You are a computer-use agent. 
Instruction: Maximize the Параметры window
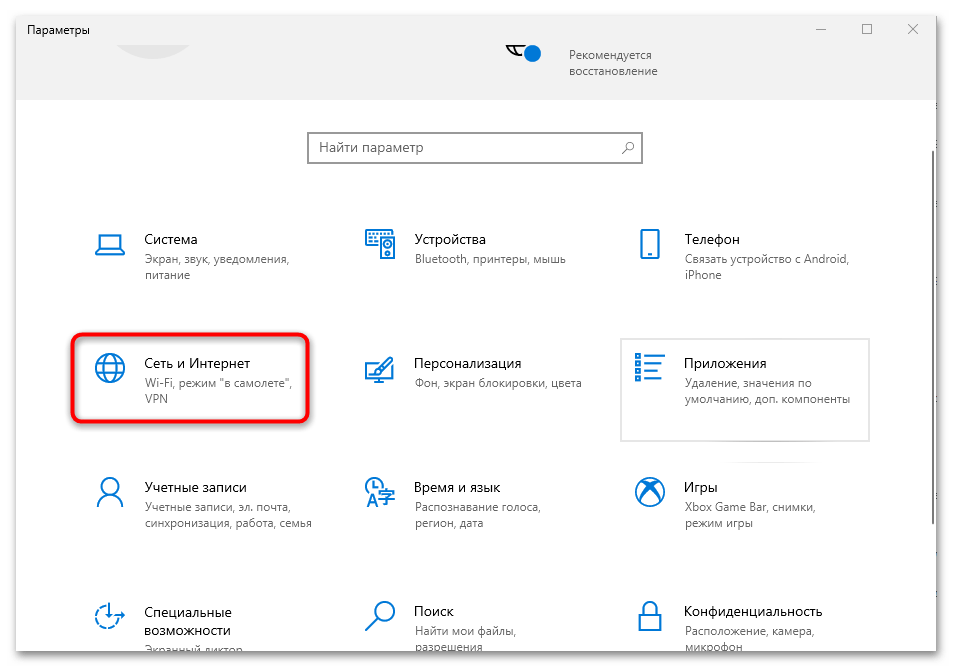[866, 29]
